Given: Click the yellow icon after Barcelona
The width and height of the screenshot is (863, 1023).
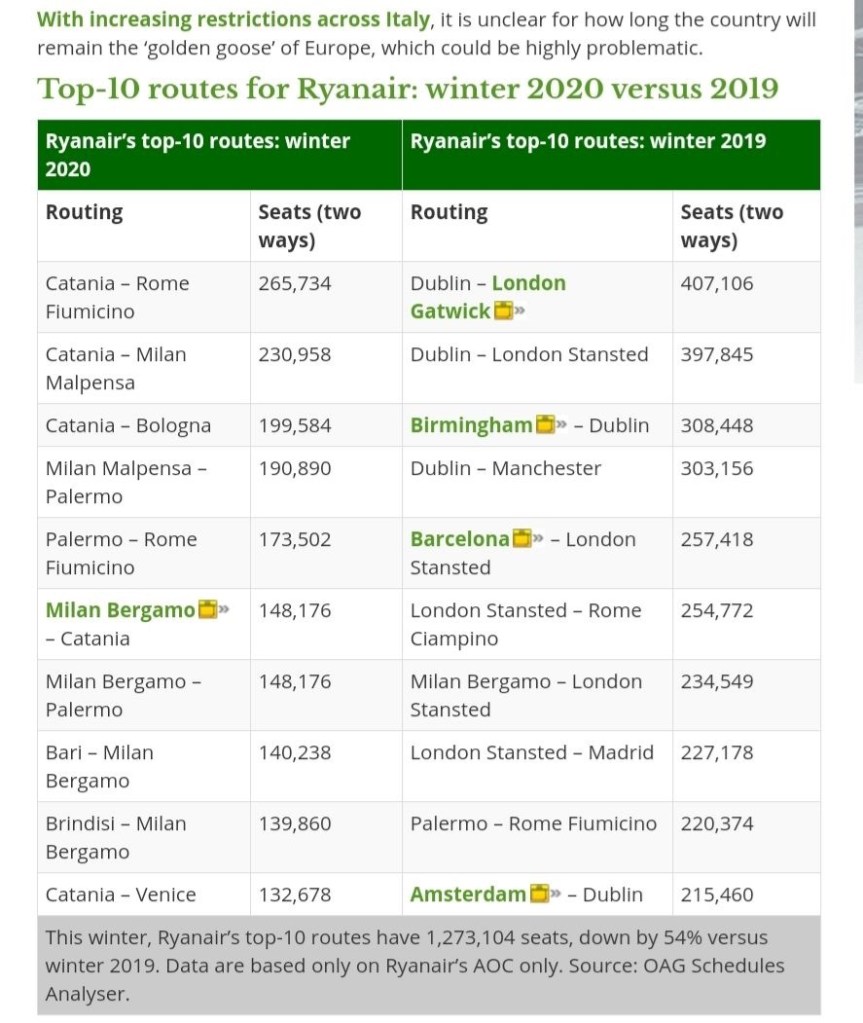Looking at the screenshot, I should [x=522, y=539].
